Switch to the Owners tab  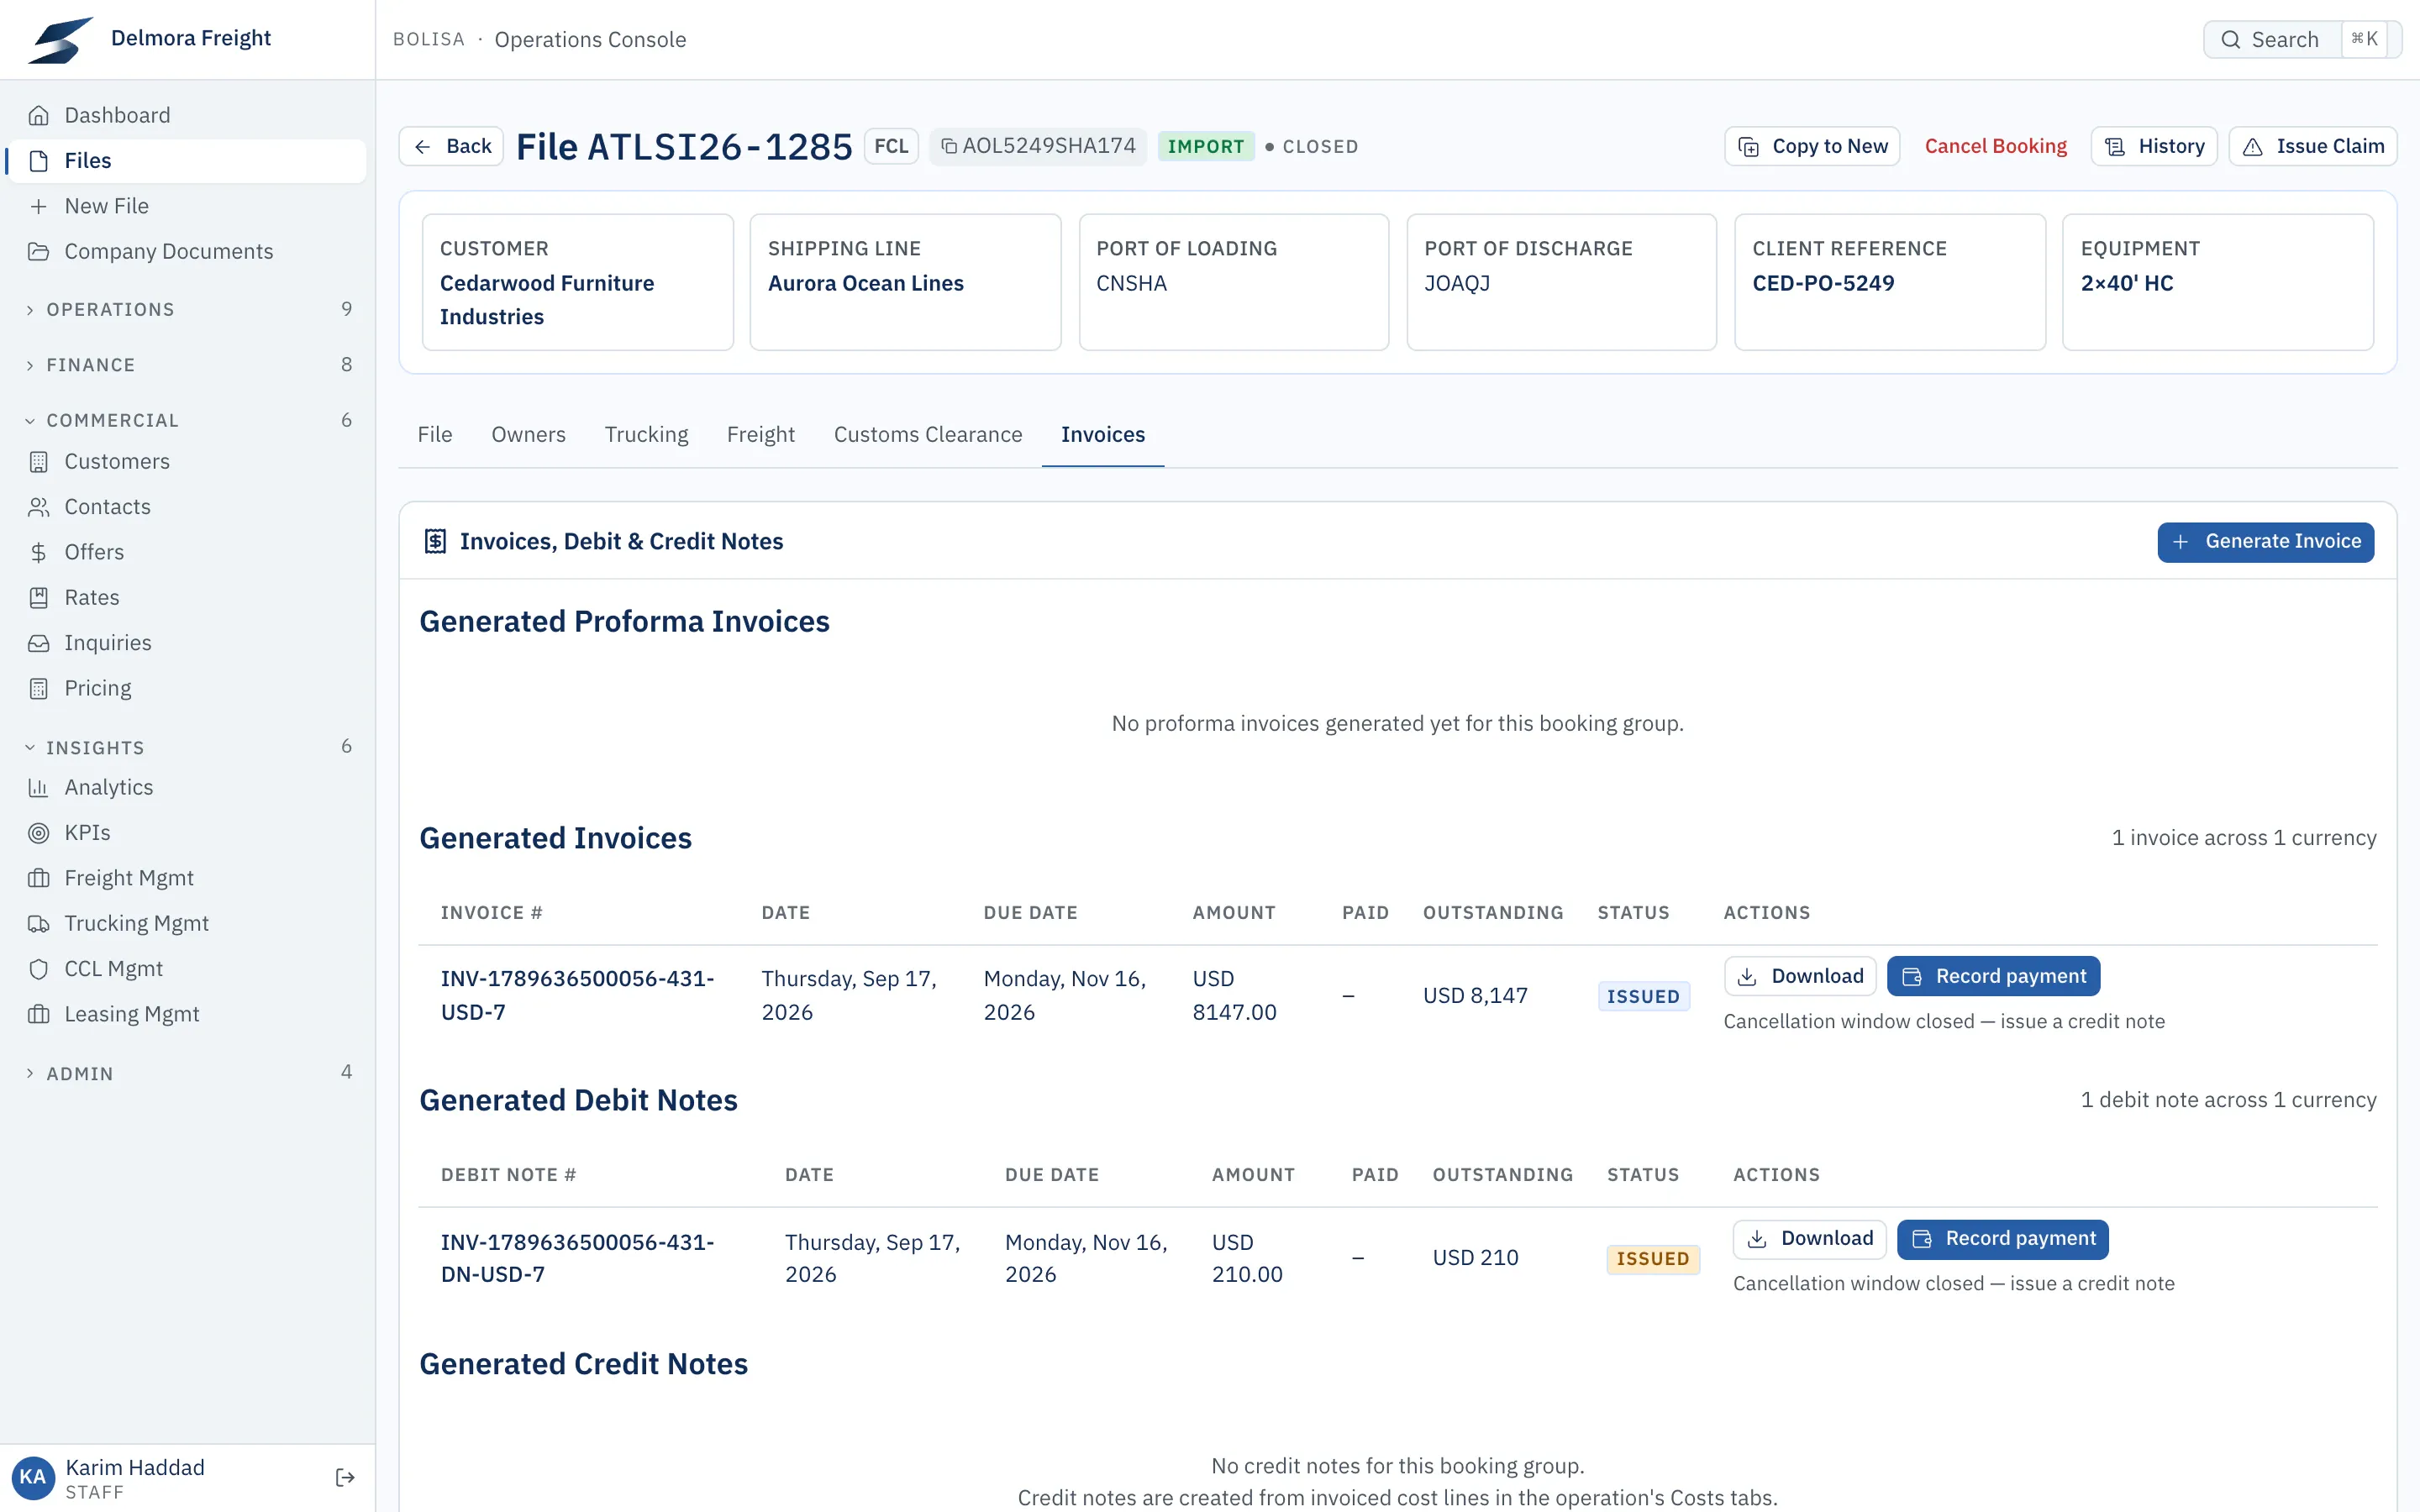pos(528,434)
